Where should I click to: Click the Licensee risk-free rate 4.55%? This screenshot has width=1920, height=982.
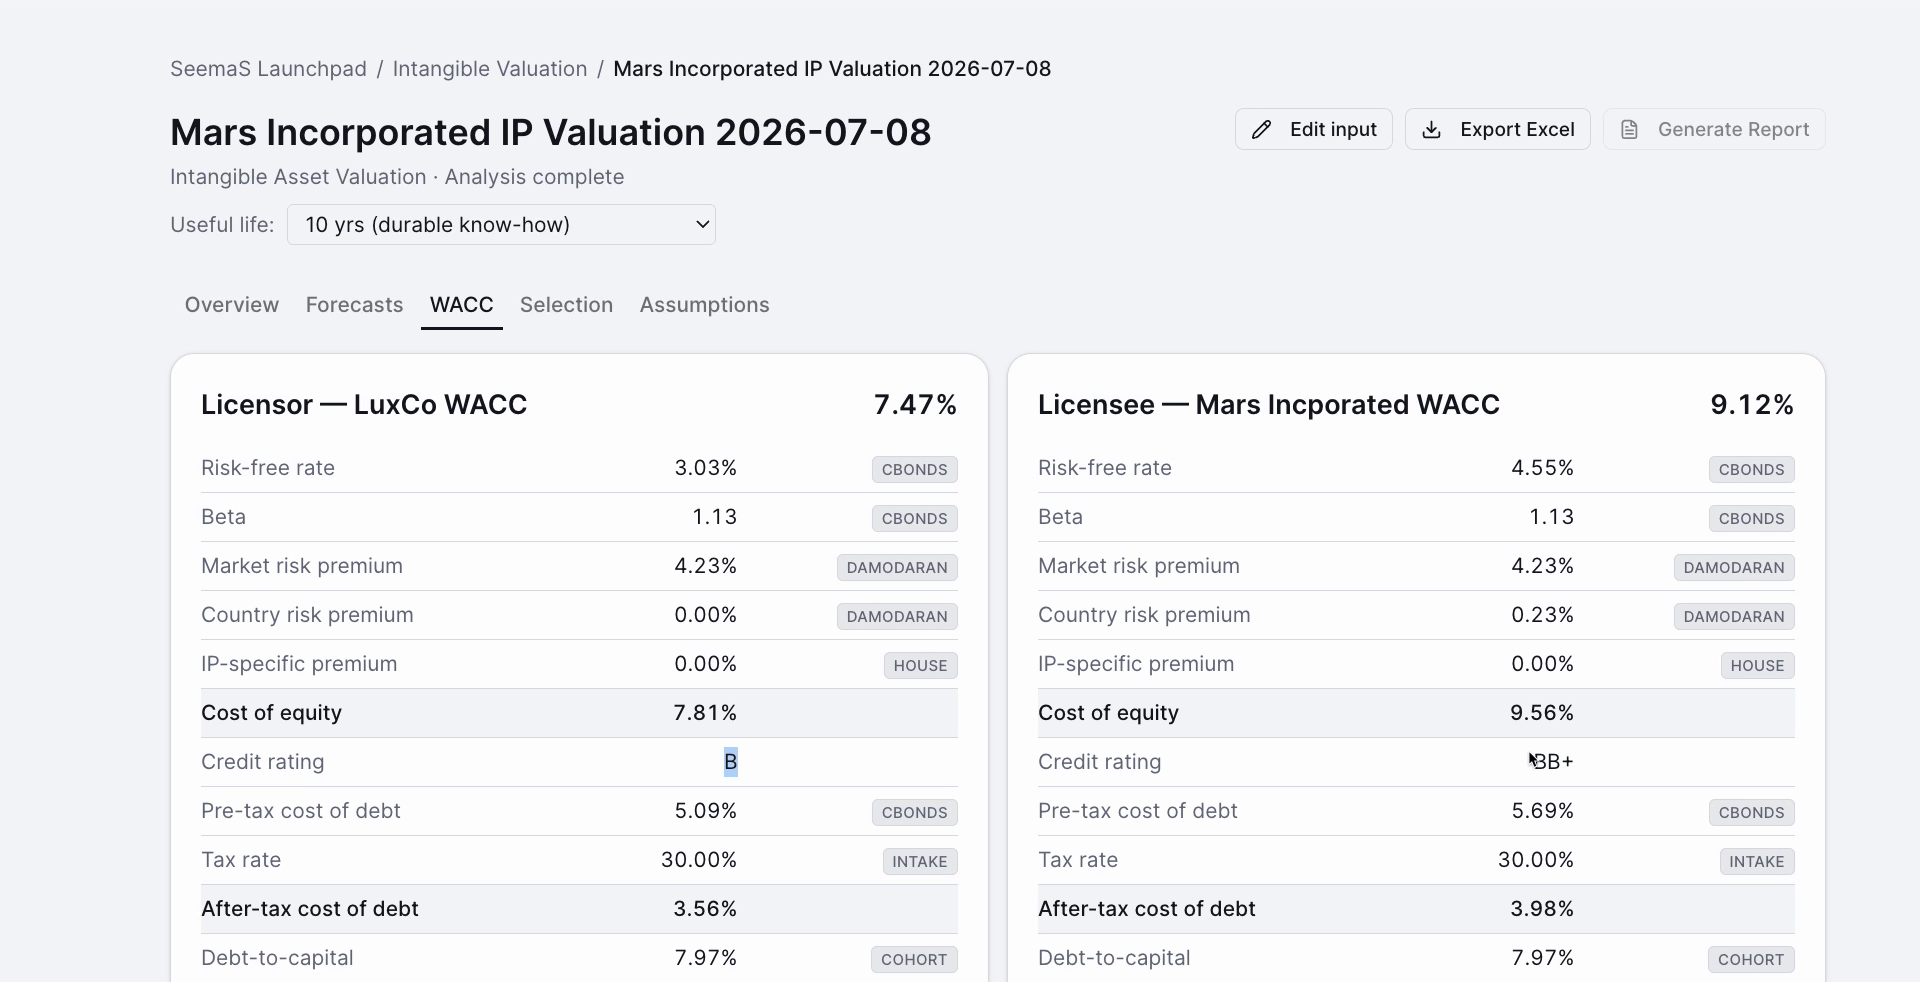point(1542,468)
